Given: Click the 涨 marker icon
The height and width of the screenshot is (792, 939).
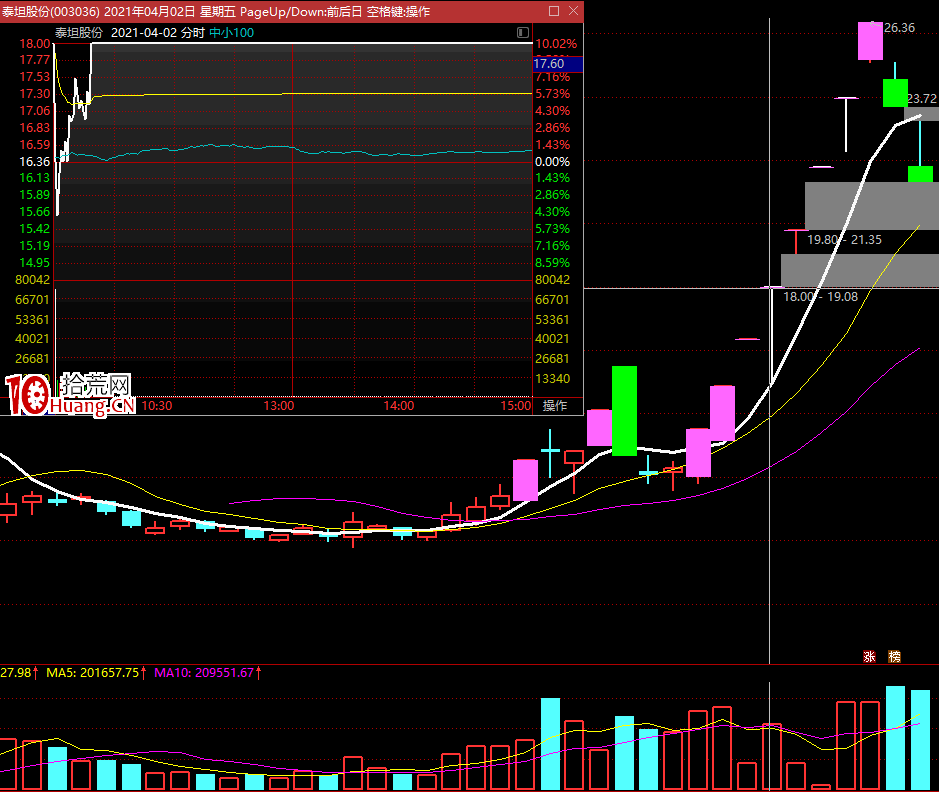Looking at the screenshot, I should pyautogui.click(x=869, y=657).
